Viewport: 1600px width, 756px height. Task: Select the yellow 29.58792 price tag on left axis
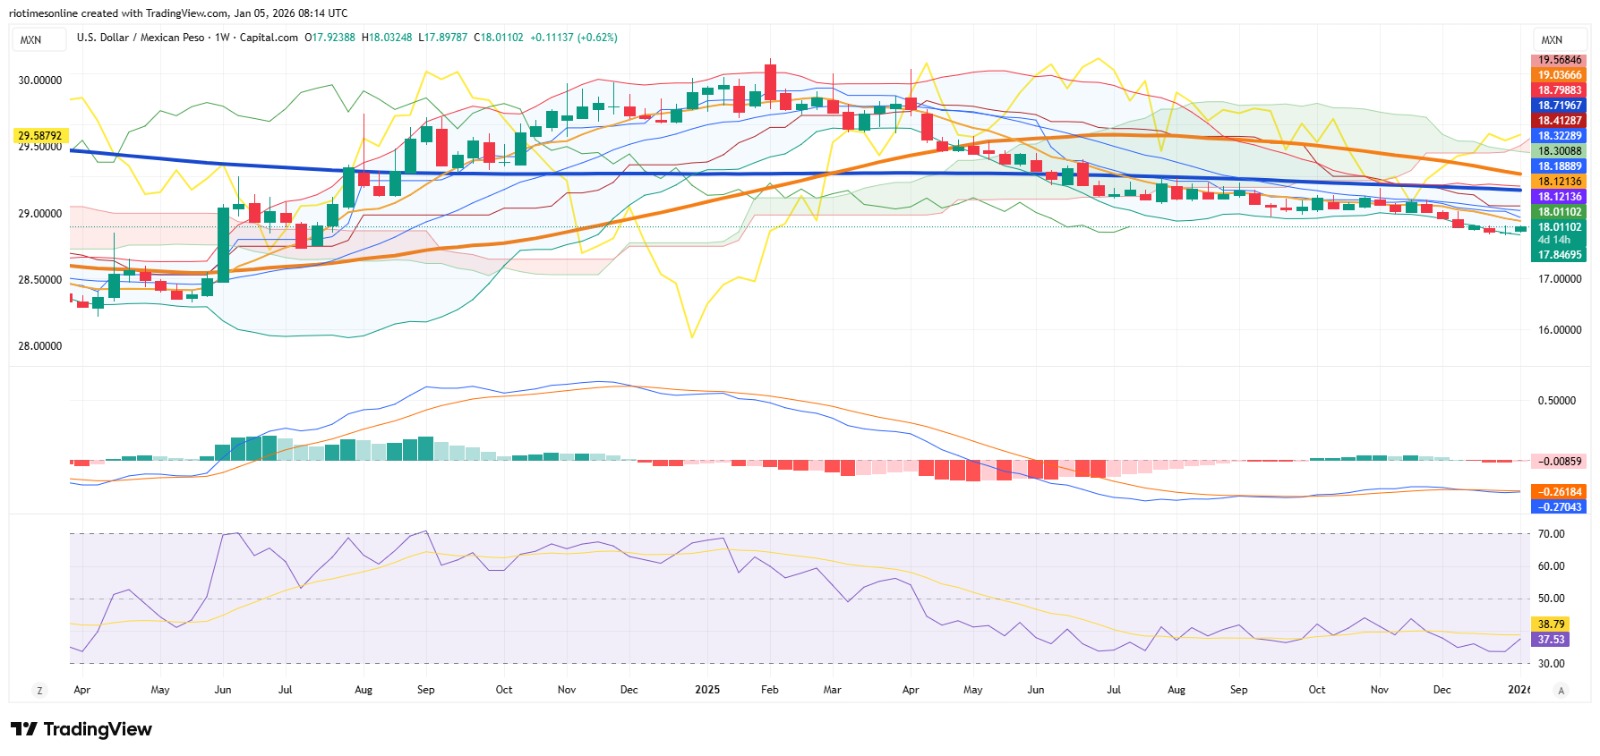tap(40, 135)
